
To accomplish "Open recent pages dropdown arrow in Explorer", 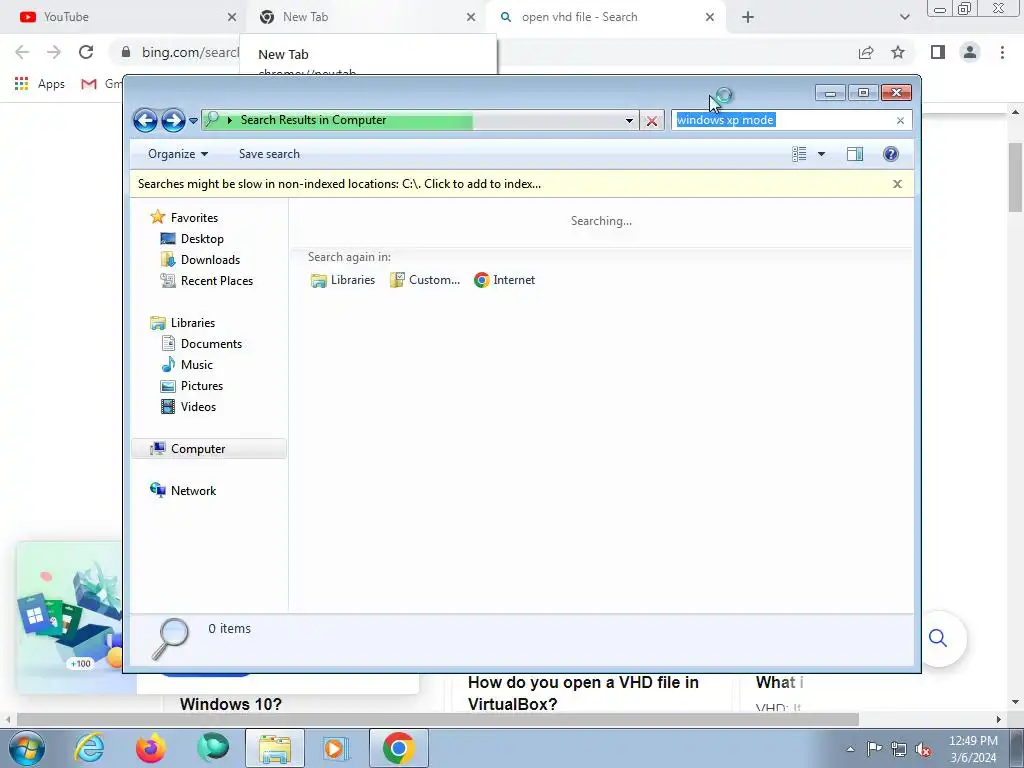I will (x=193, y=121).
